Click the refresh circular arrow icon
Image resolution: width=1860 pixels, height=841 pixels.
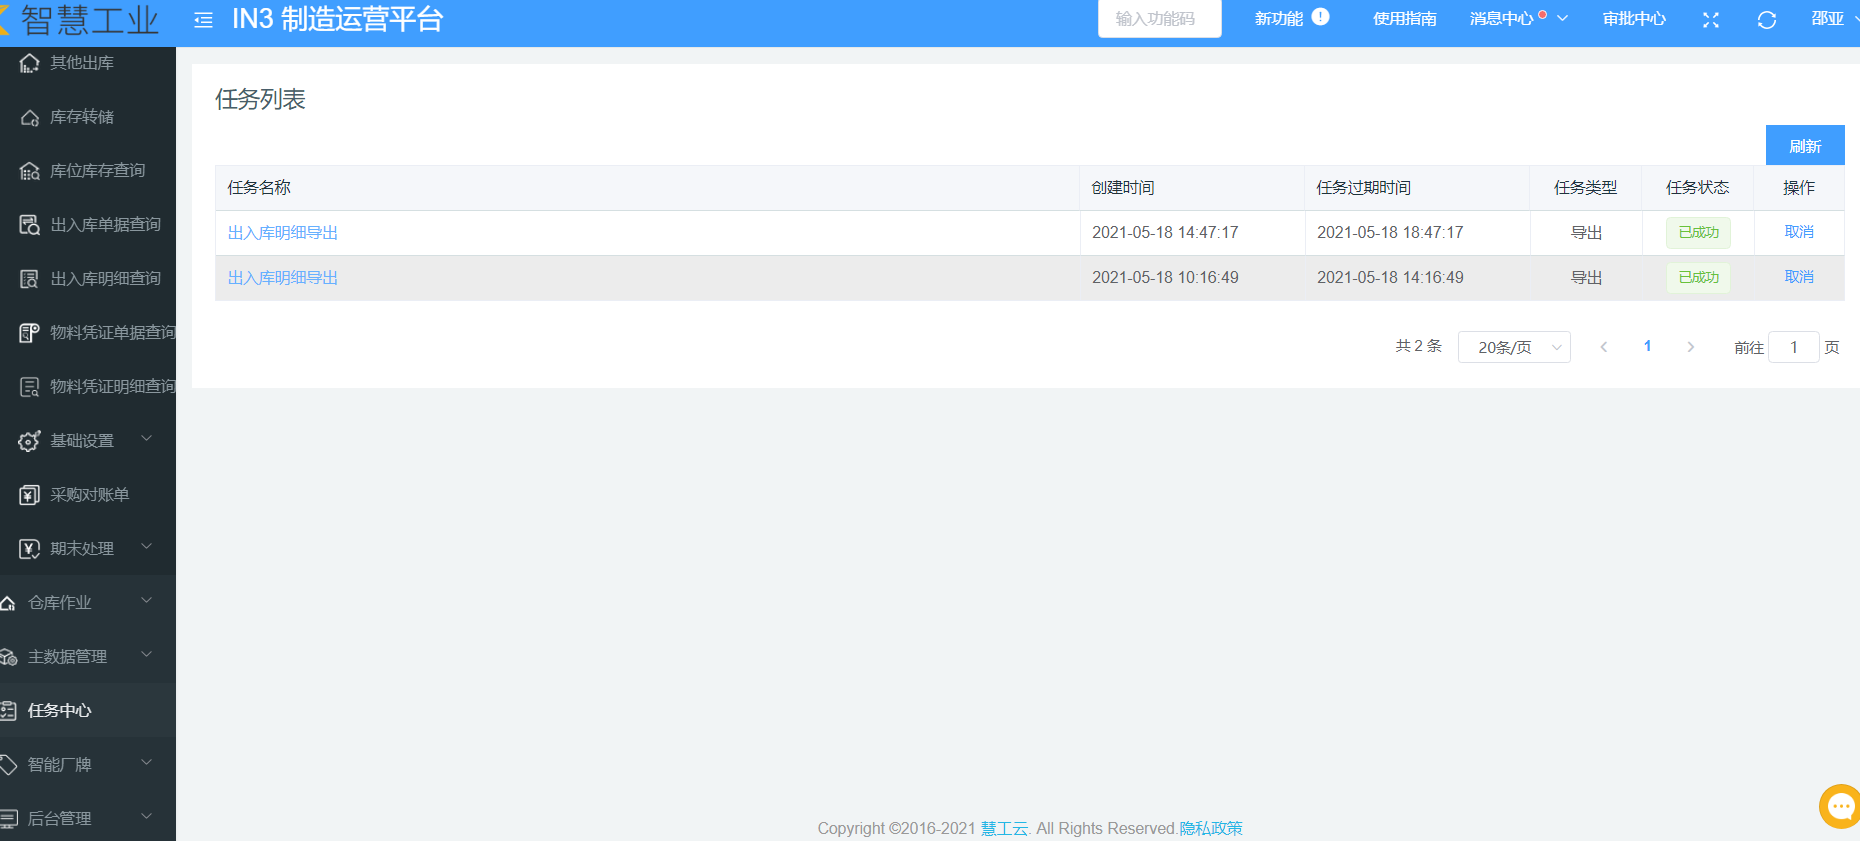1766,20
